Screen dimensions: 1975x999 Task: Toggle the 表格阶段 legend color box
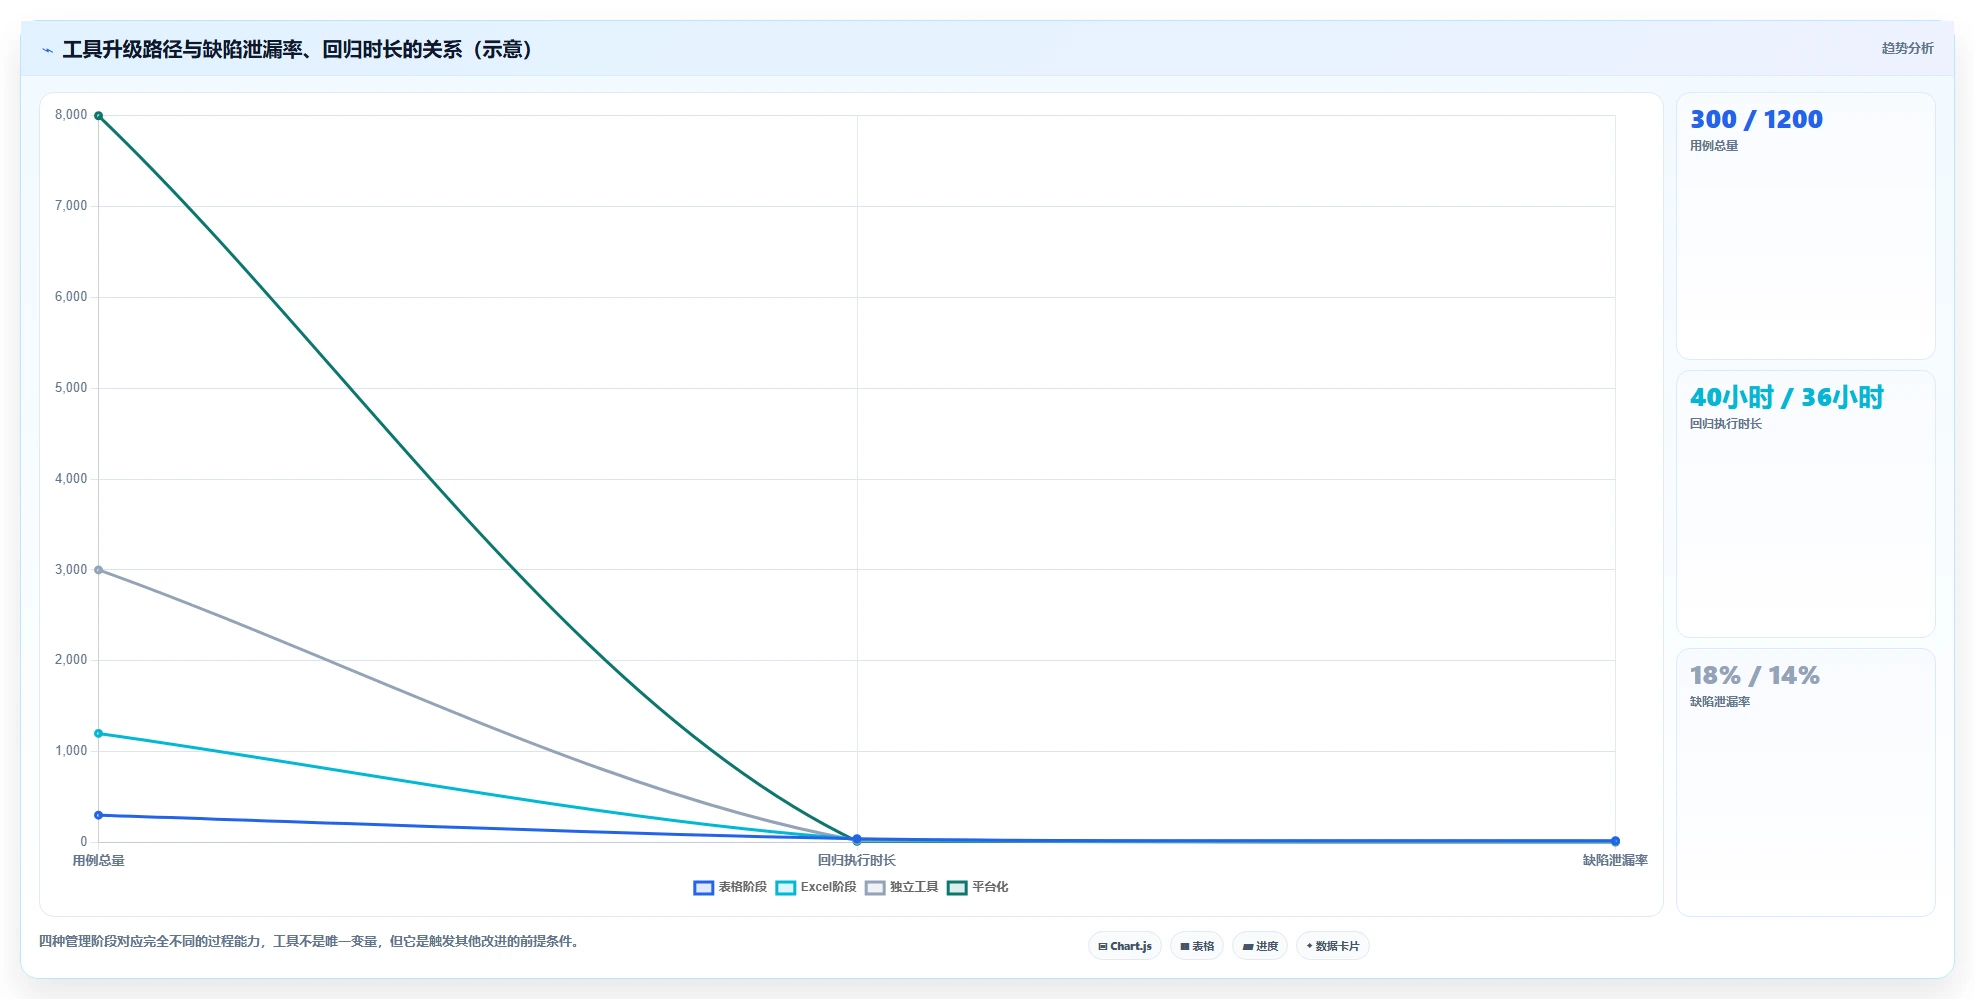pyautogui.click(x=703, y=888)
